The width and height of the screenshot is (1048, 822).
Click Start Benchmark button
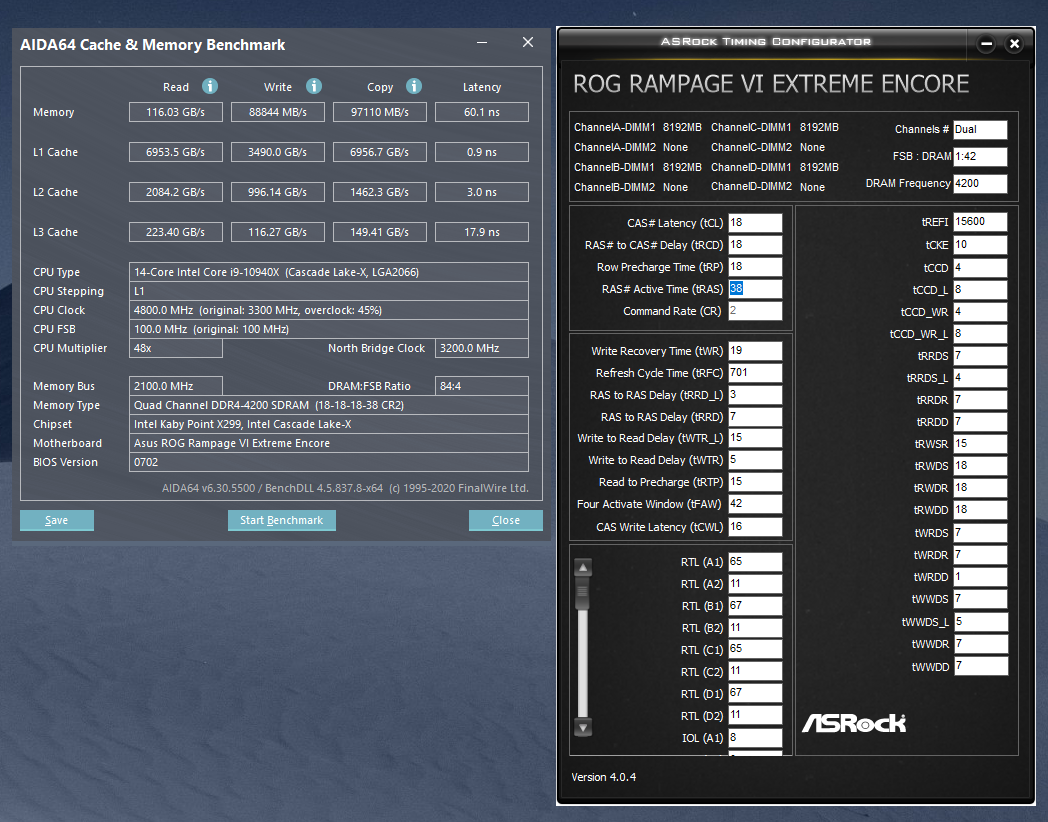tap(281, 520)
